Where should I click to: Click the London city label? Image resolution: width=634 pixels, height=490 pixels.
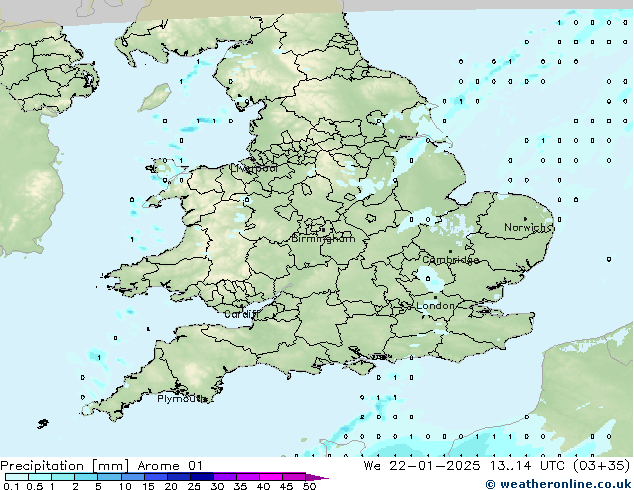[435, 306]
